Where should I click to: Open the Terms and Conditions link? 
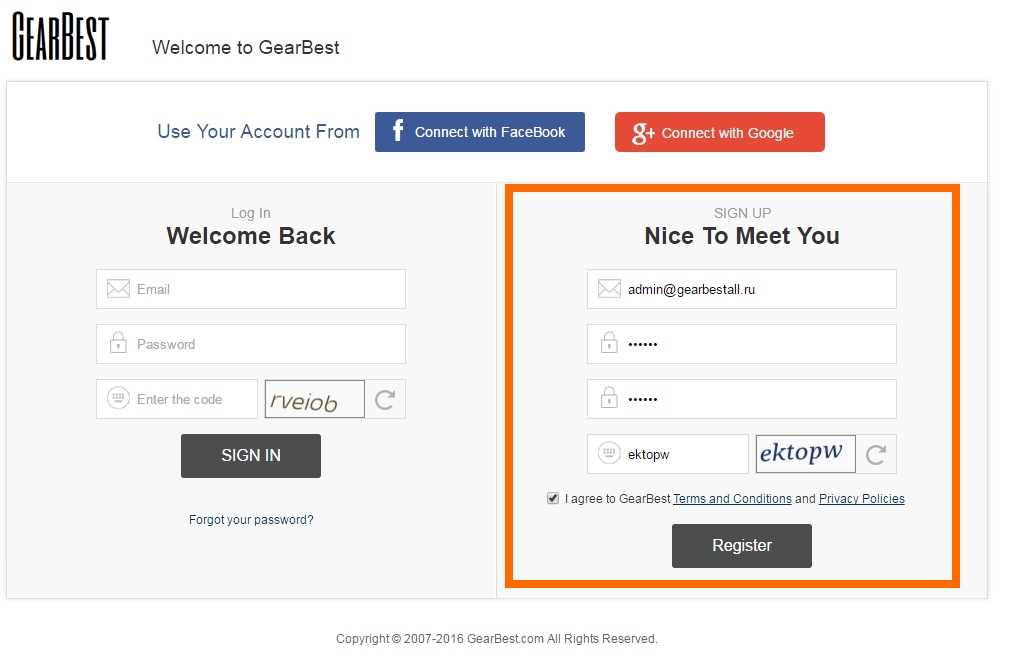(732, 499)
